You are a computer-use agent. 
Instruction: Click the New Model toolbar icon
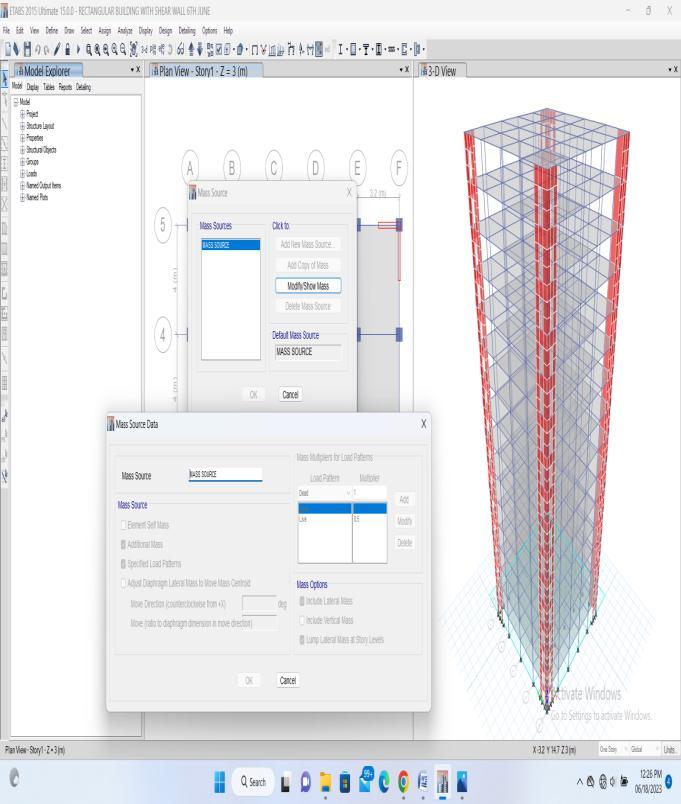8,49
